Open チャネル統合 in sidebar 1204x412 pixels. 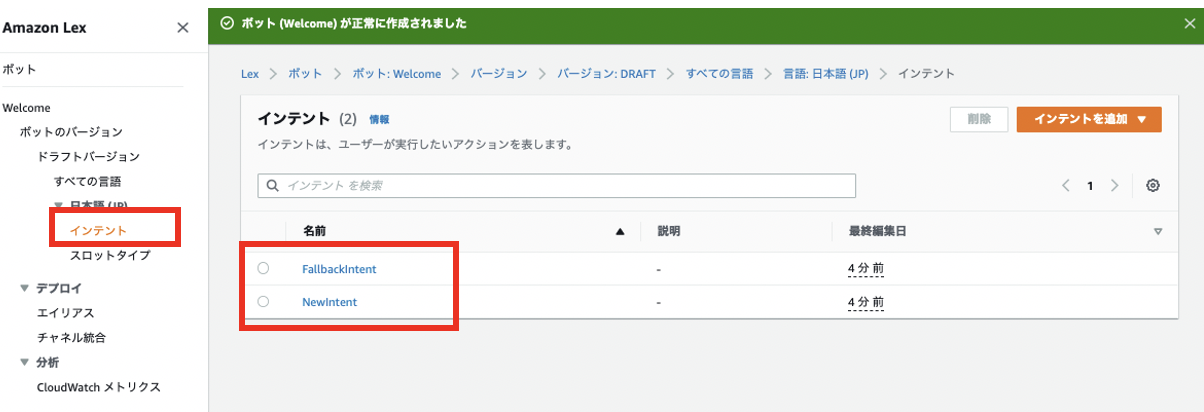tap(71, 338)
